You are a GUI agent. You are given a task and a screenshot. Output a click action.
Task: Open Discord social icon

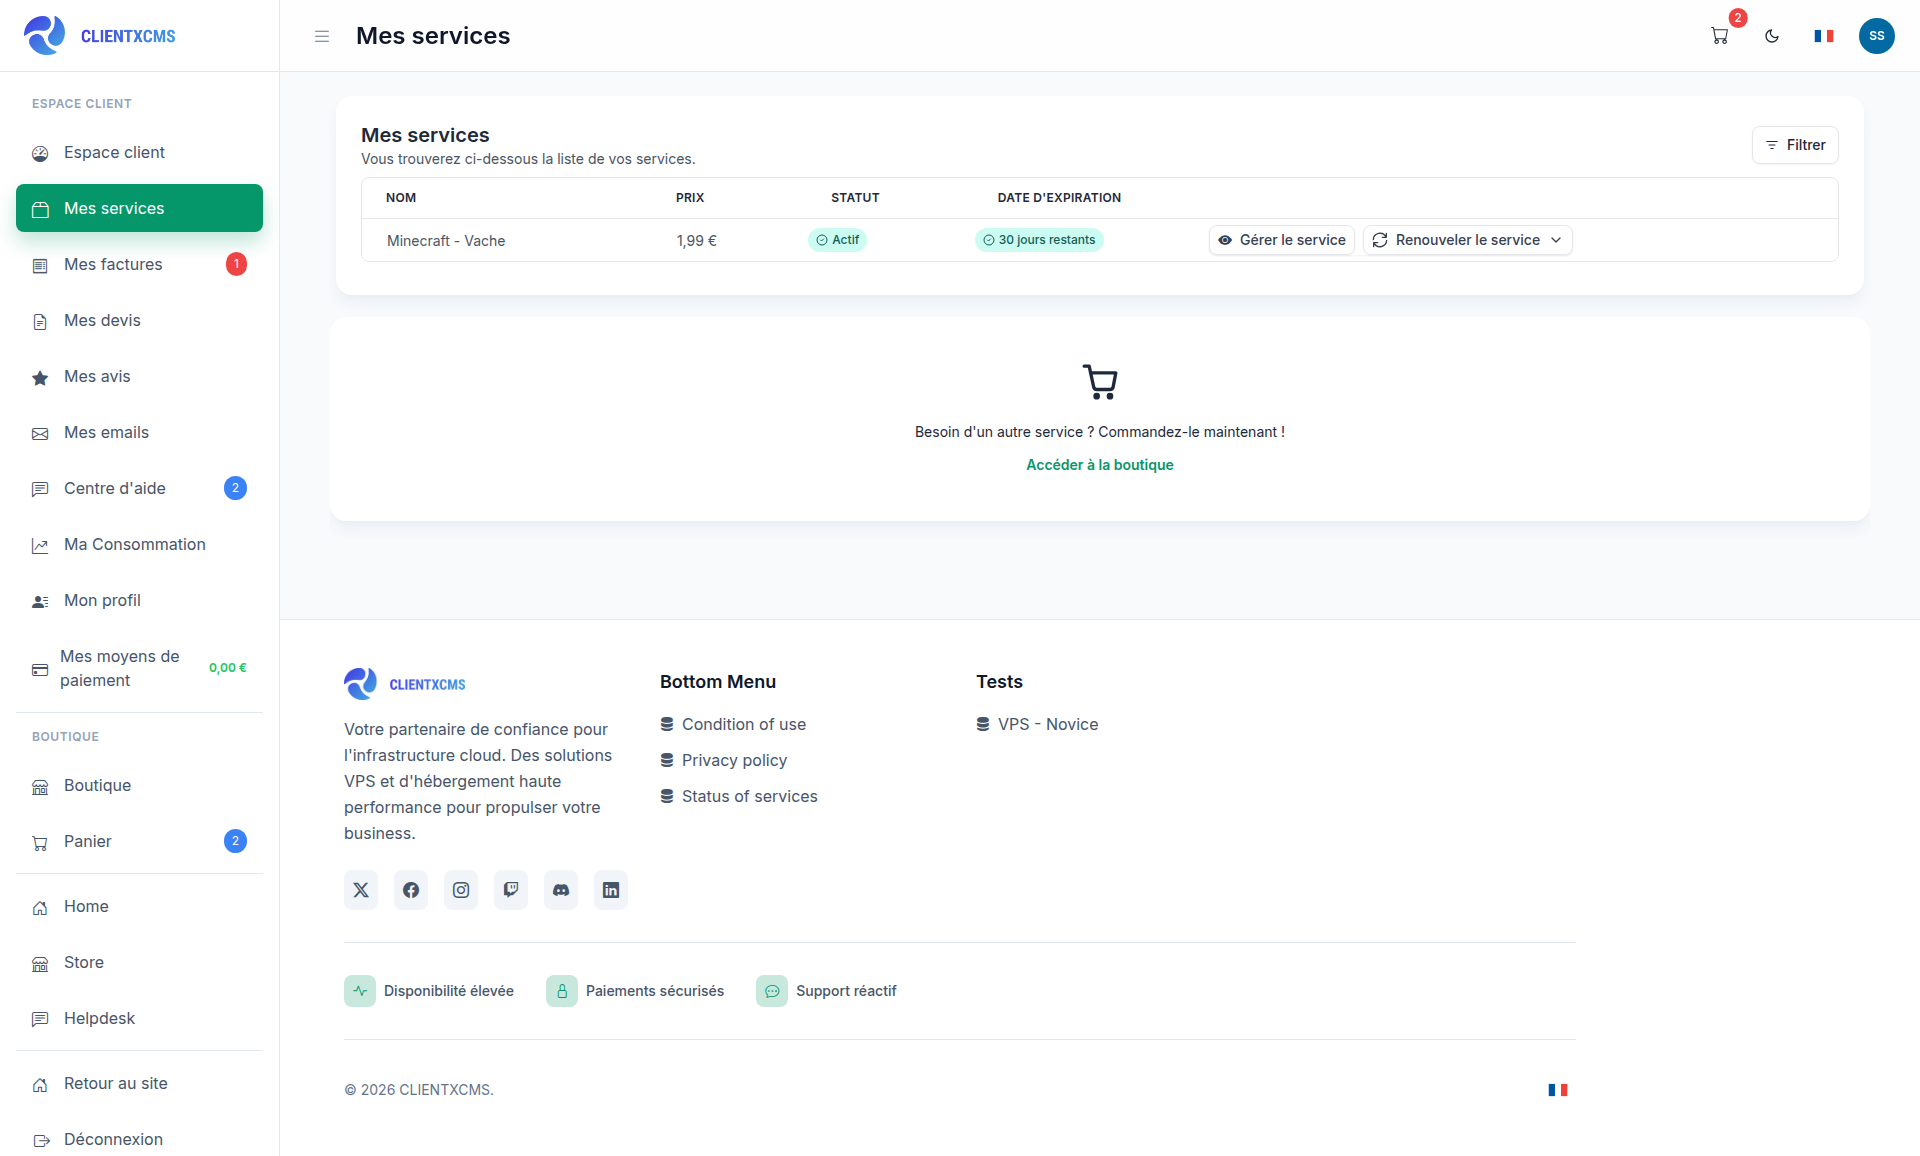(x=561, y=890)
